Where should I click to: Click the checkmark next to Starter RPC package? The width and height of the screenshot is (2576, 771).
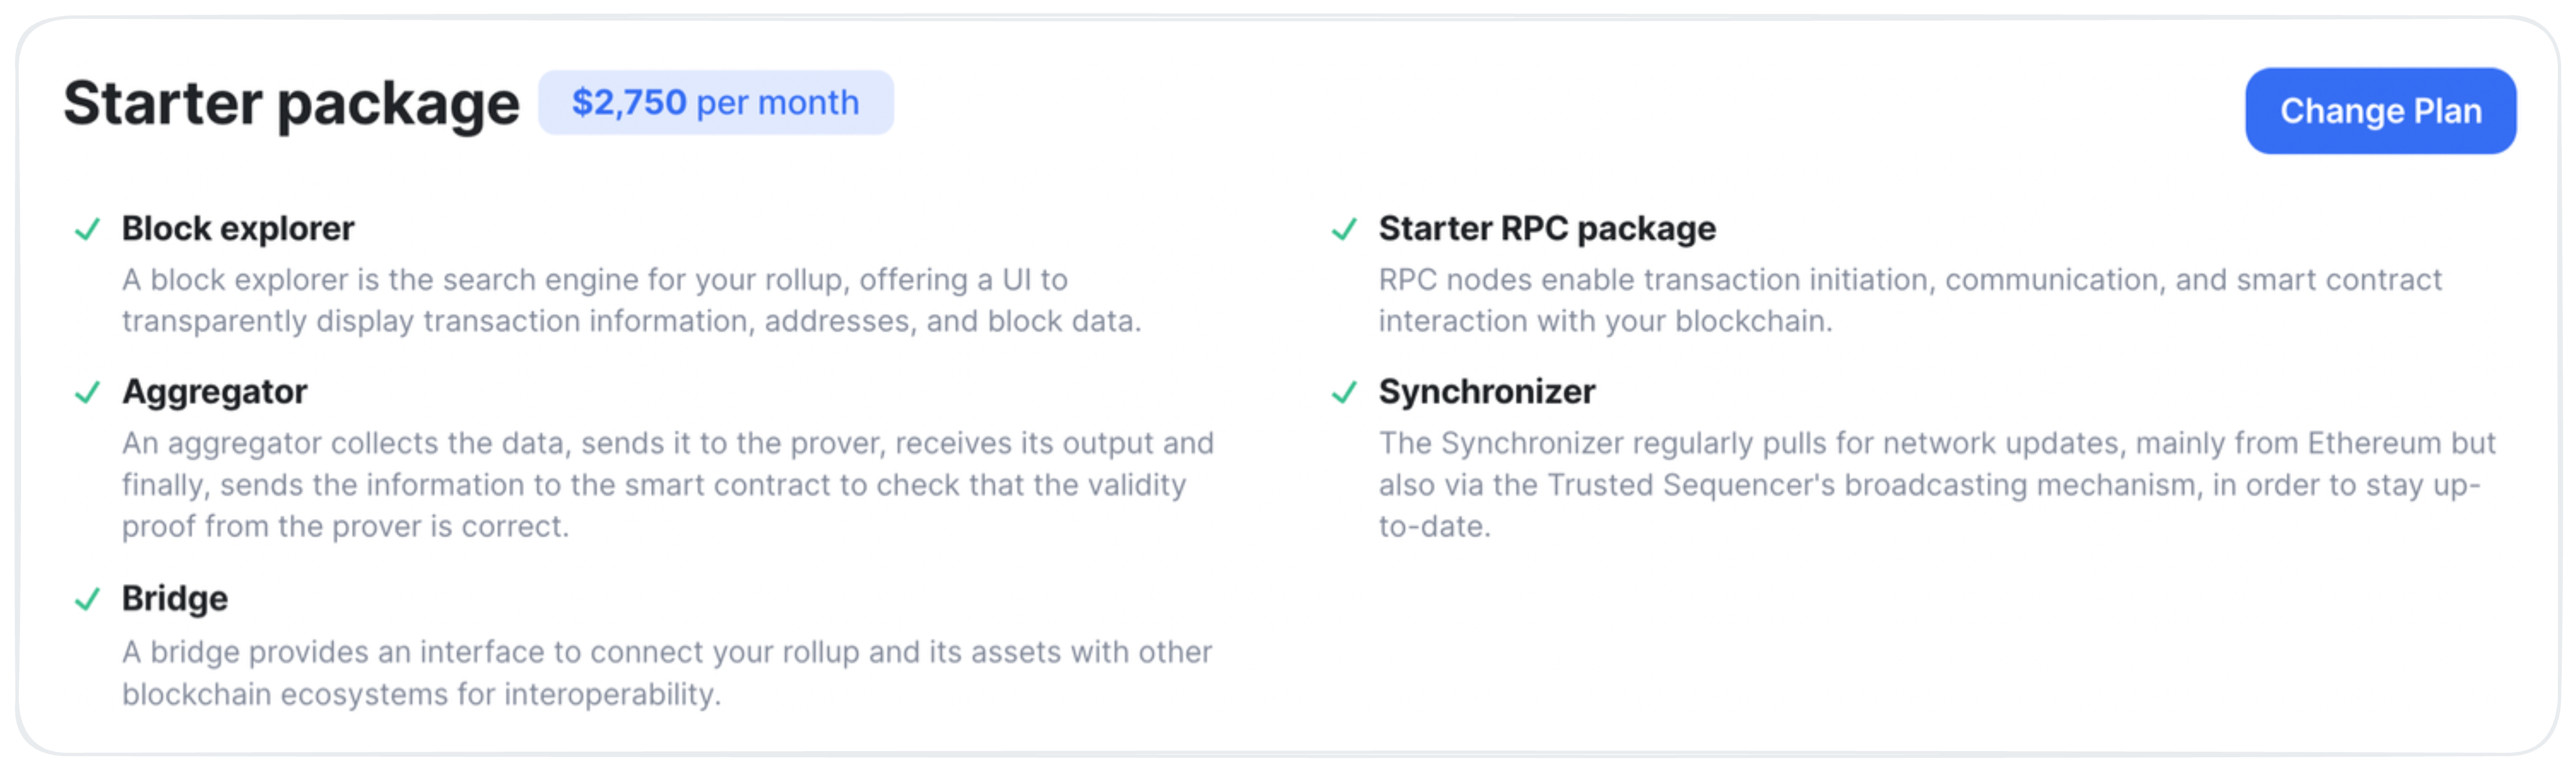click(x=1344, y=229)
